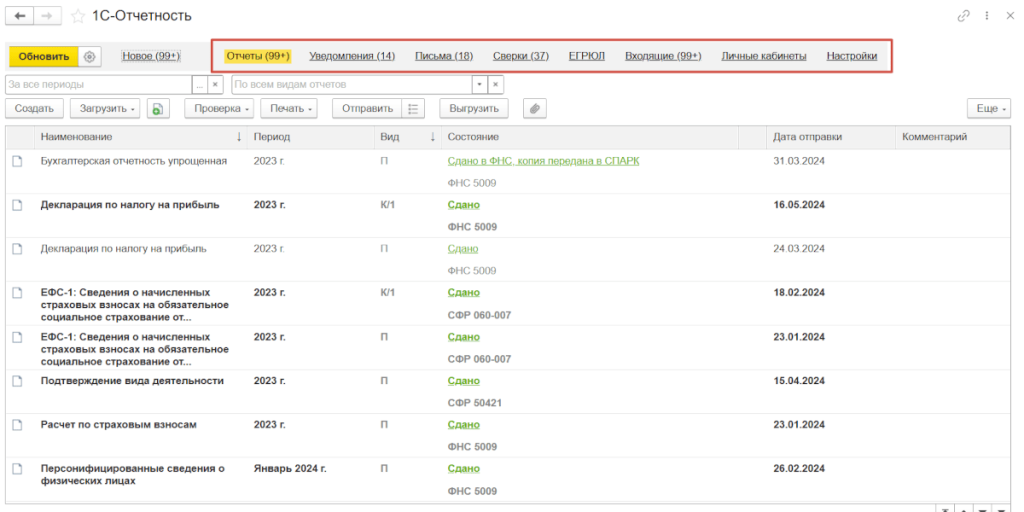1024x512 pixels.
Task: Open the Сверки (37) tab
Action: click(x=520, y=56)
